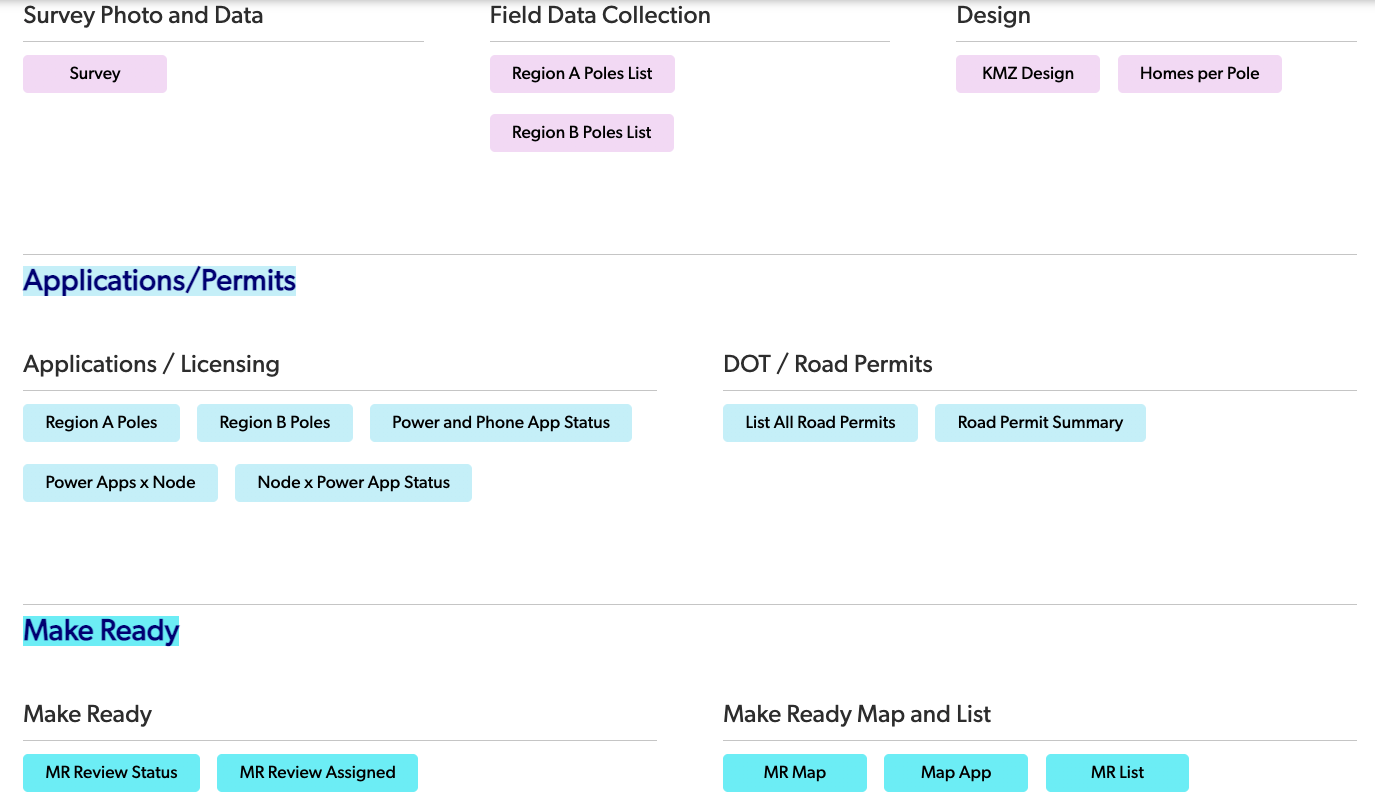Click the DOT / Road Permits heading
The height and width of the screenshot is (799, 1375).
[828, 364]
